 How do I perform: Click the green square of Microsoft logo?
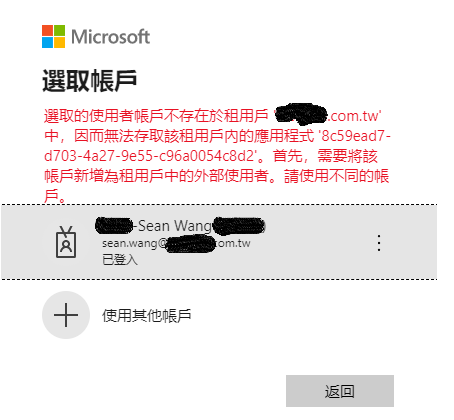click(59, 30)
